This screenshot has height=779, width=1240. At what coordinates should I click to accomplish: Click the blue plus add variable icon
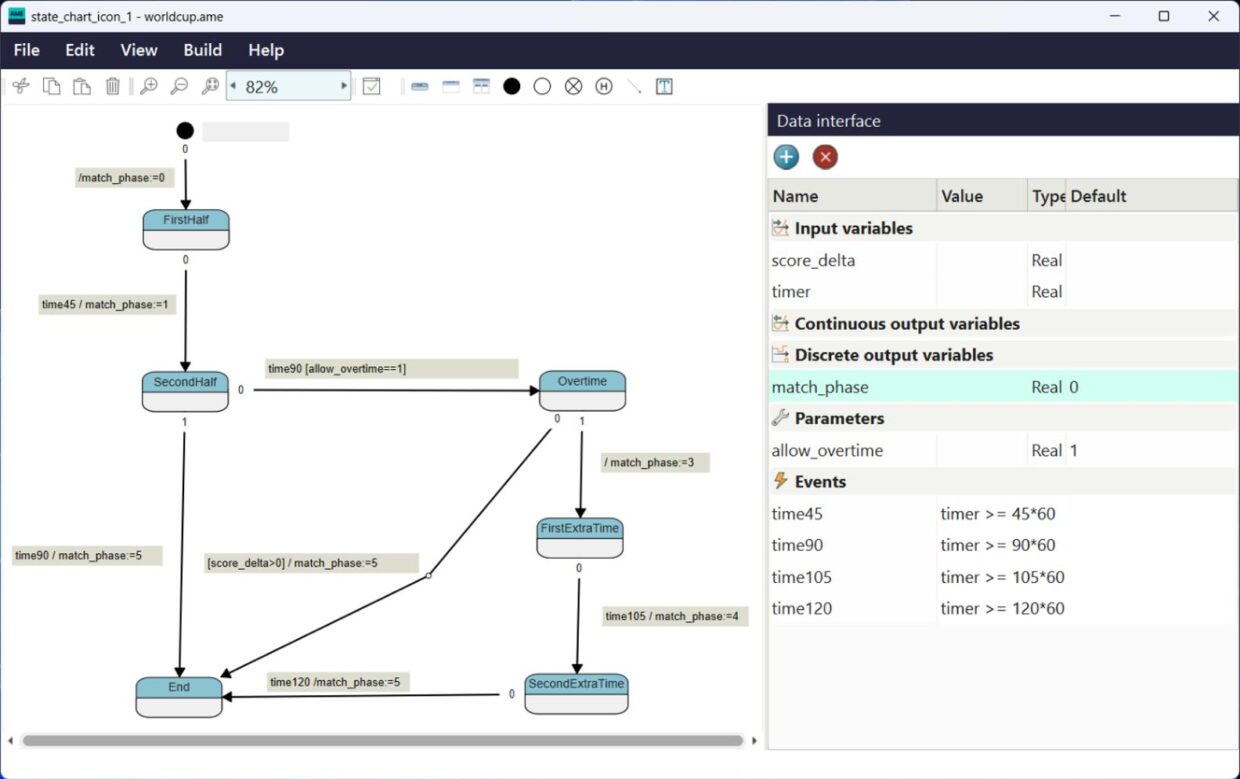click(x=786, y=157)
